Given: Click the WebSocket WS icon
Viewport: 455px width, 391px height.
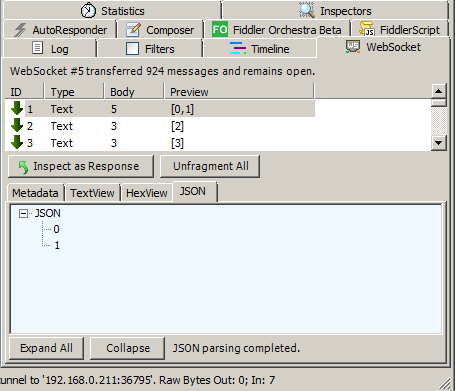Looking at the screenshot, I should (353, 47).
